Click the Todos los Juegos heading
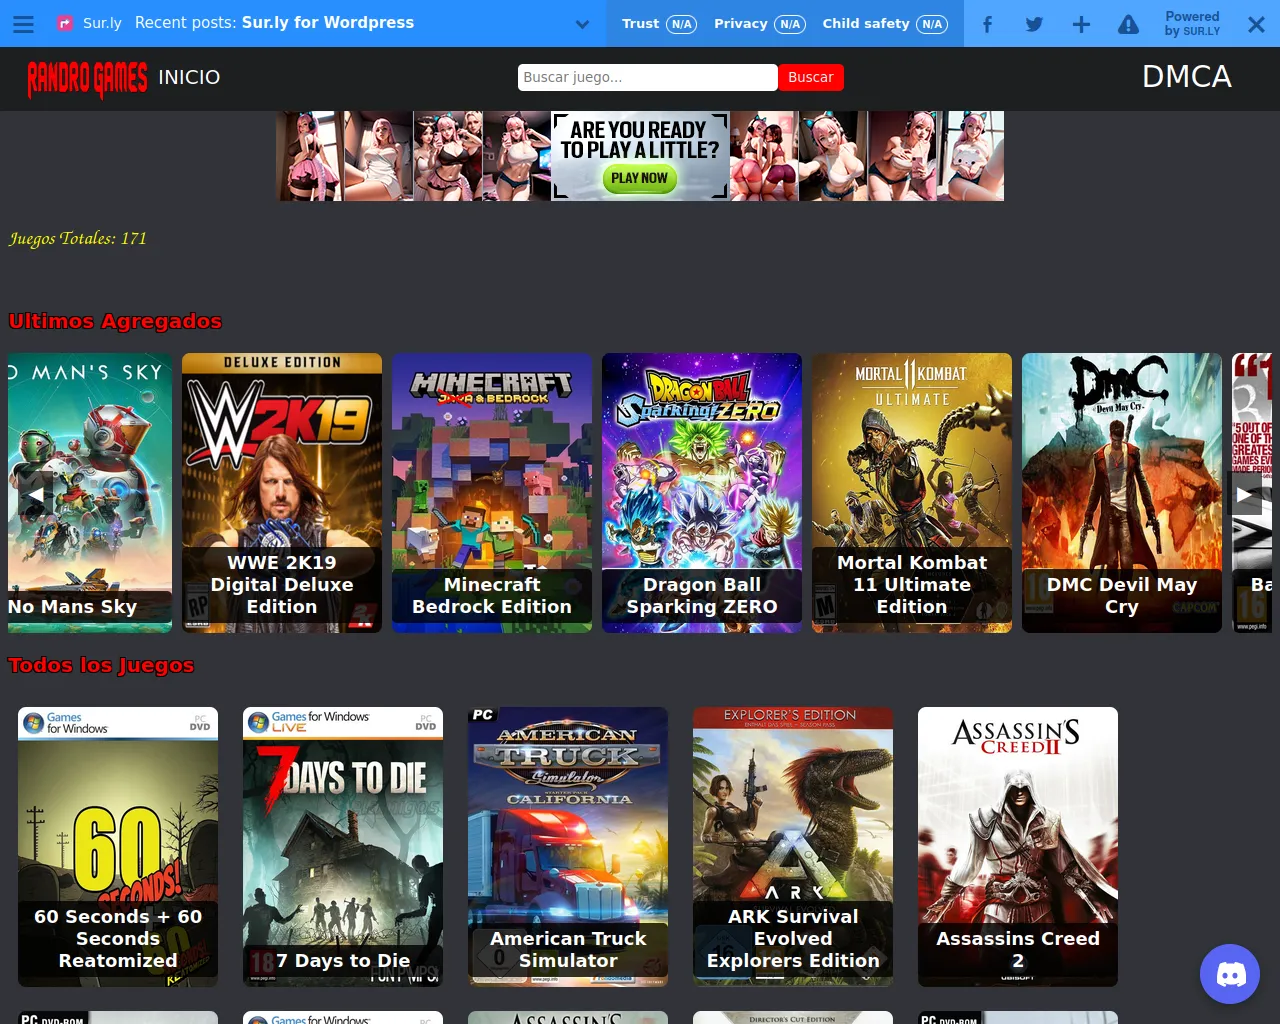 (101, 665)
